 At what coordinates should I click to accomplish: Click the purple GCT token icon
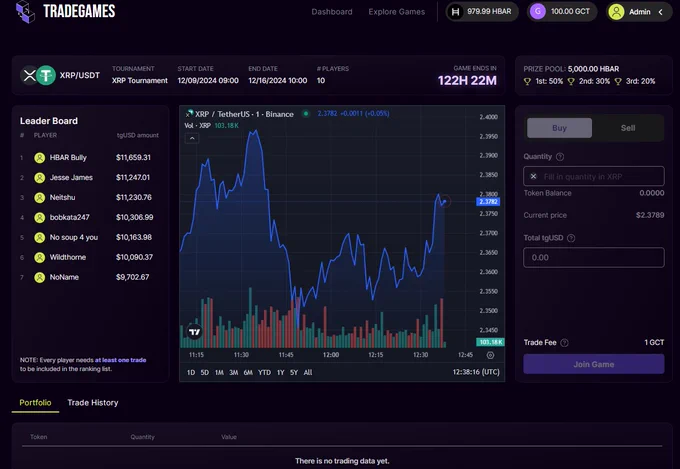pos(538,12)
